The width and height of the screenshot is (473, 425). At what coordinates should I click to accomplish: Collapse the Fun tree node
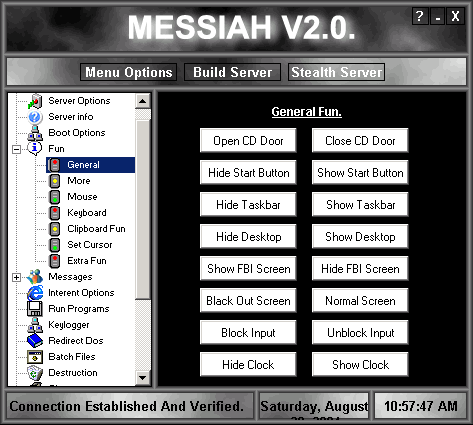[x=16, y=149]
